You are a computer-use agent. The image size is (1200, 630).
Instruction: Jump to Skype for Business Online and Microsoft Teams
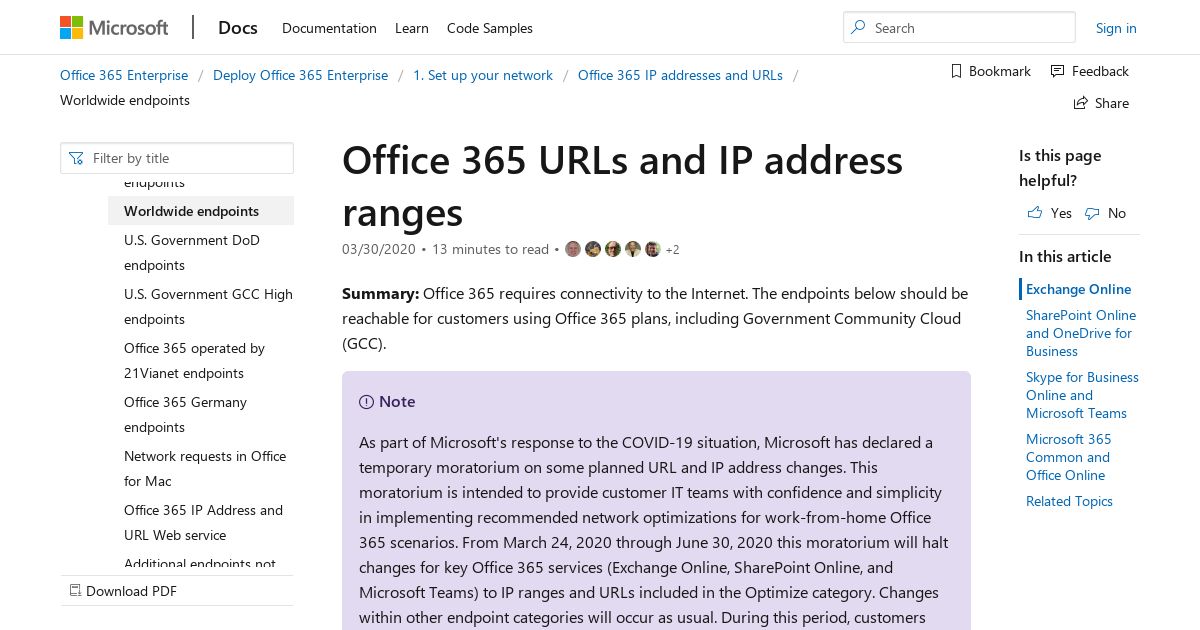1082,395
